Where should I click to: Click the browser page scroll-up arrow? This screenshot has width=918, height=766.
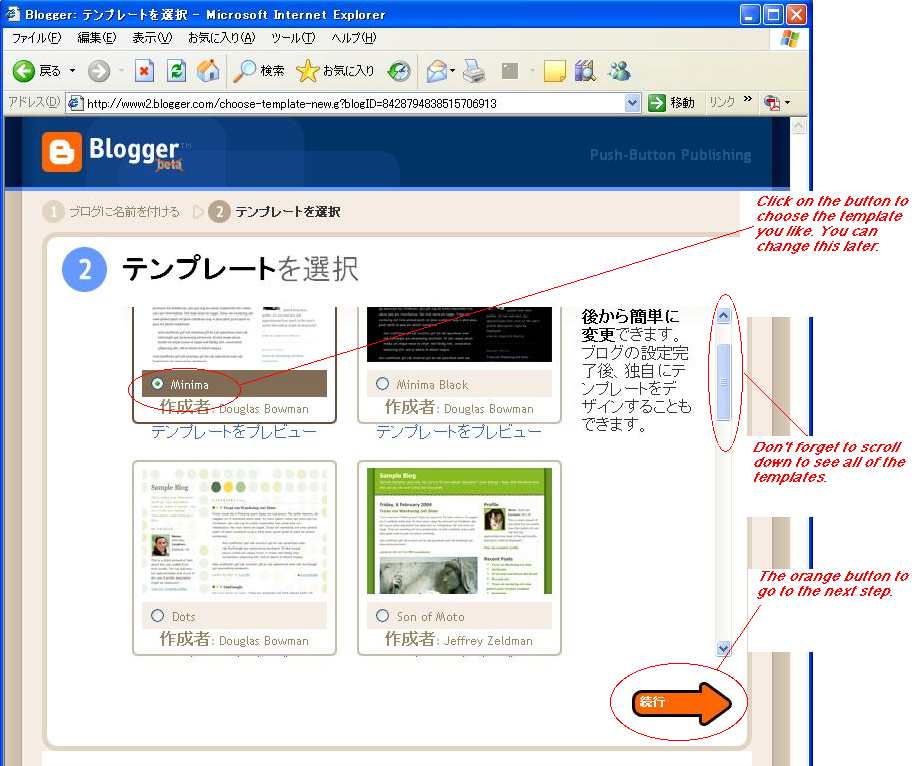click(799, 125)
